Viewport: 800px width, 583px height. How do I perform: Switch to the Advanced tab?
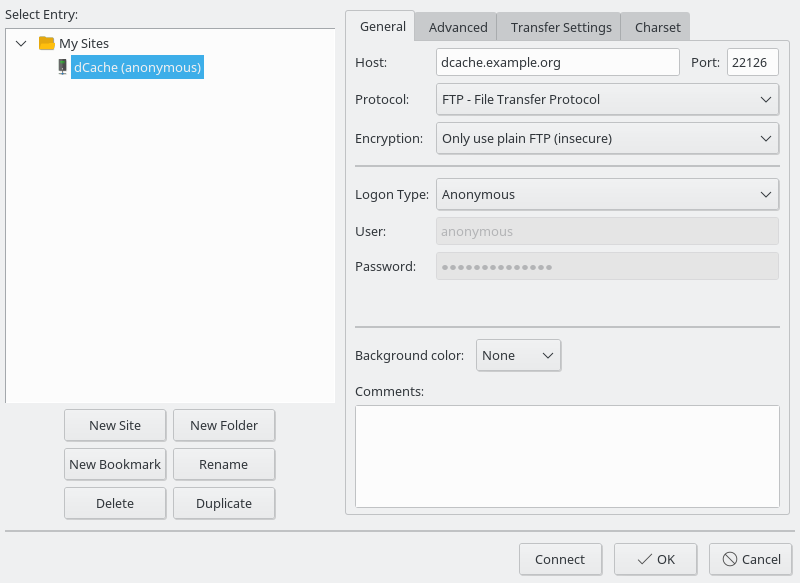[x=455, y=27]
